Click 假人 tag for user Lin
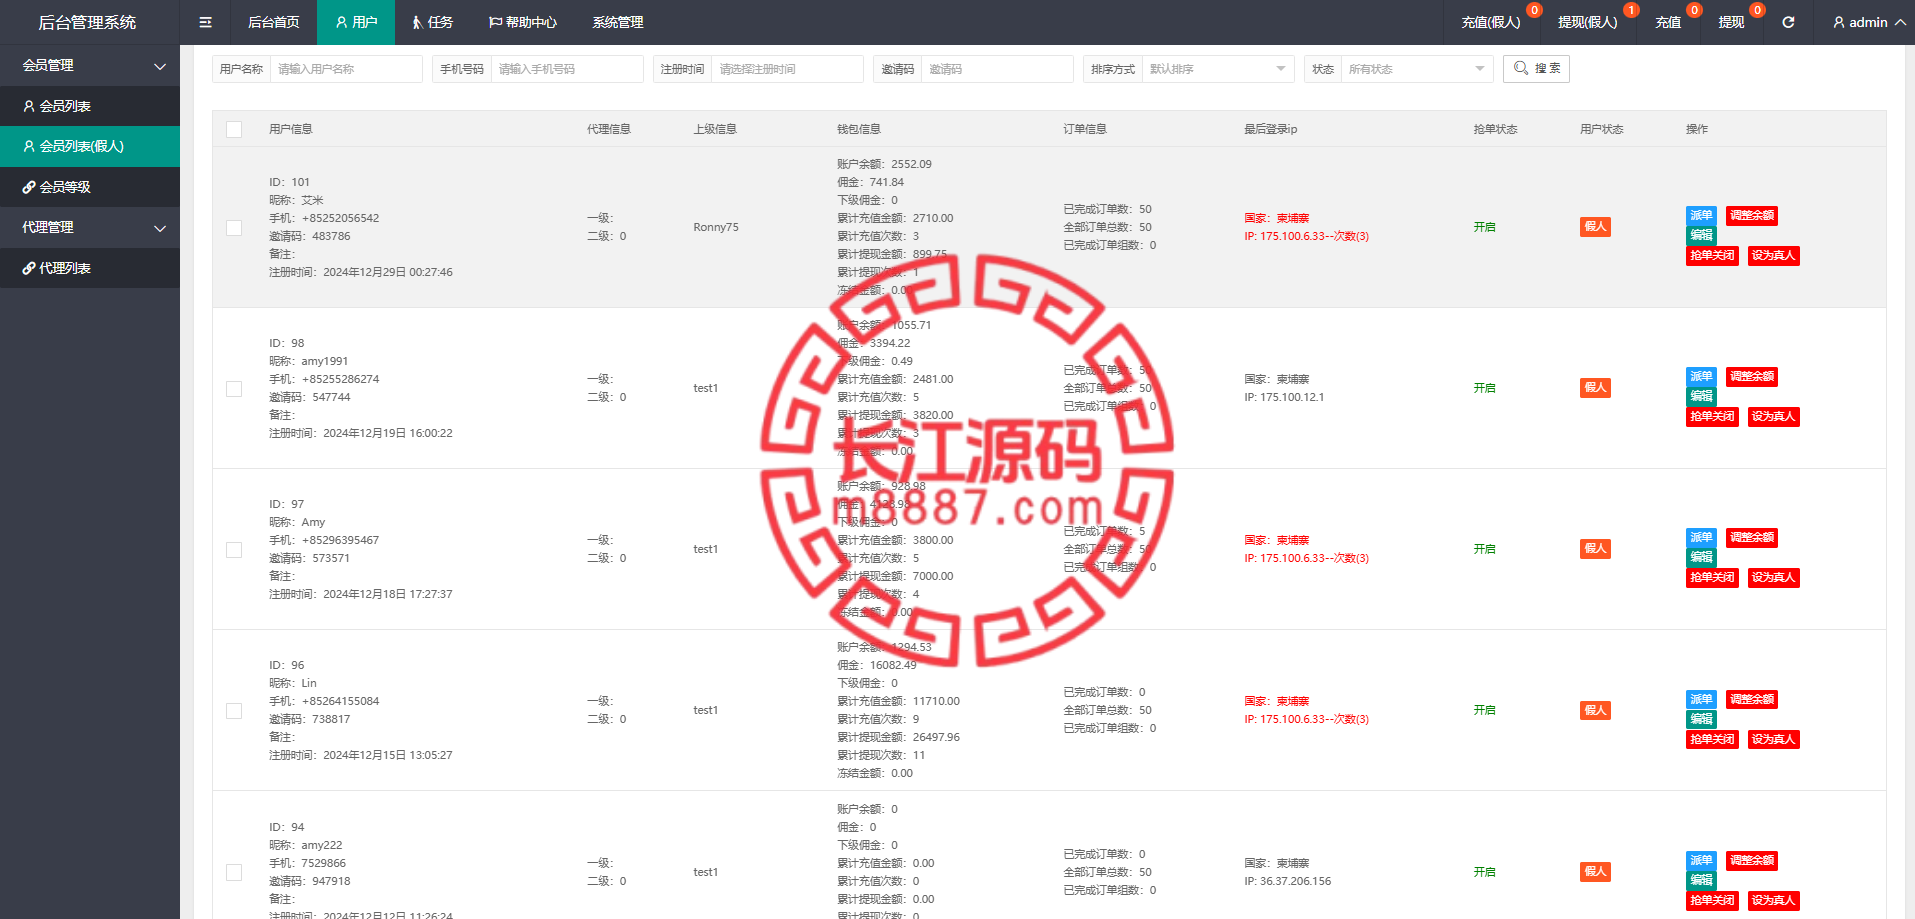 [1595, 710]
